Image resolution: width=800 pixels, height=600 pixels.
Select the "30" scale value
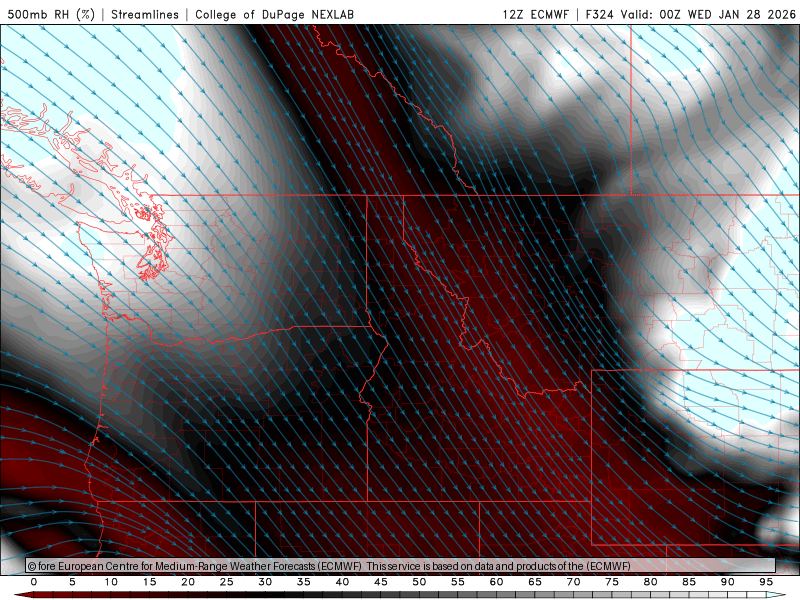tap(265, 582)
